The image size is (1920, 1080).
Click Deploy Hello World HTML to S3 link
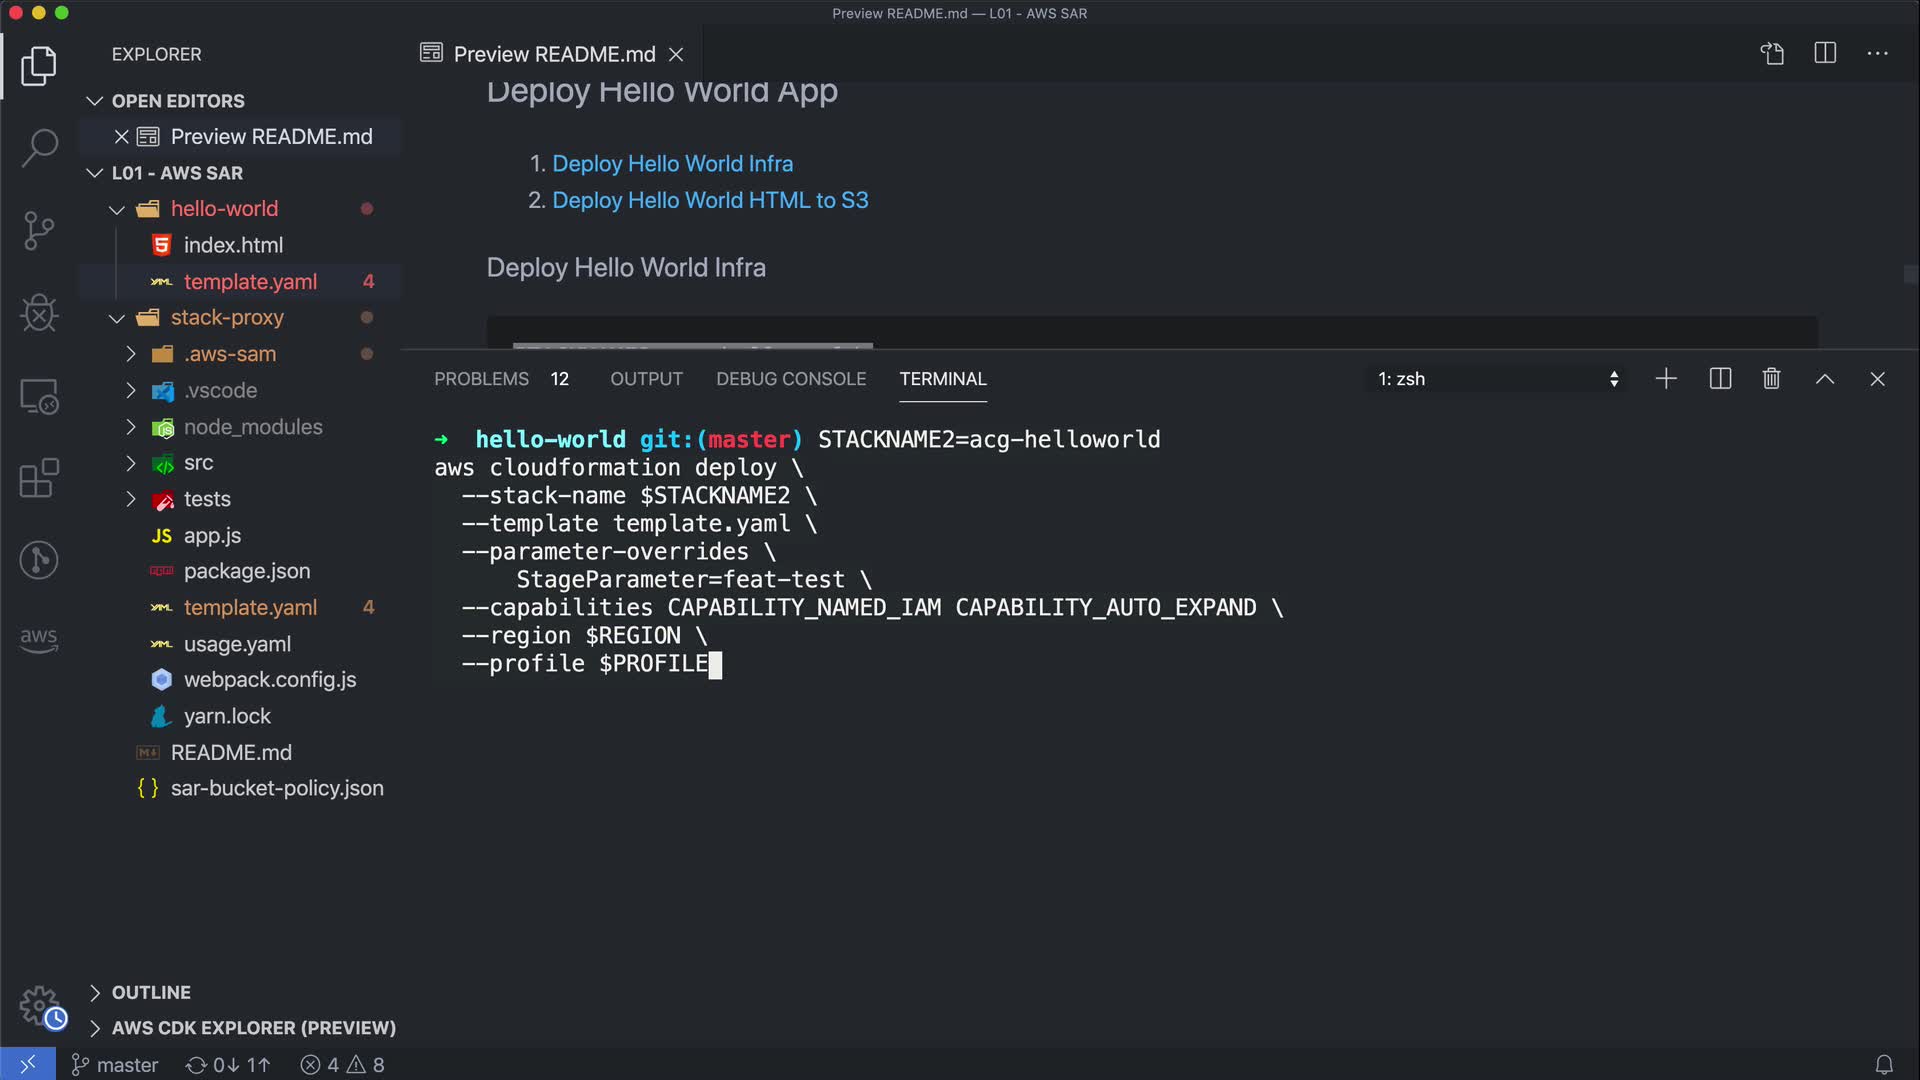(x=710, y=200)
